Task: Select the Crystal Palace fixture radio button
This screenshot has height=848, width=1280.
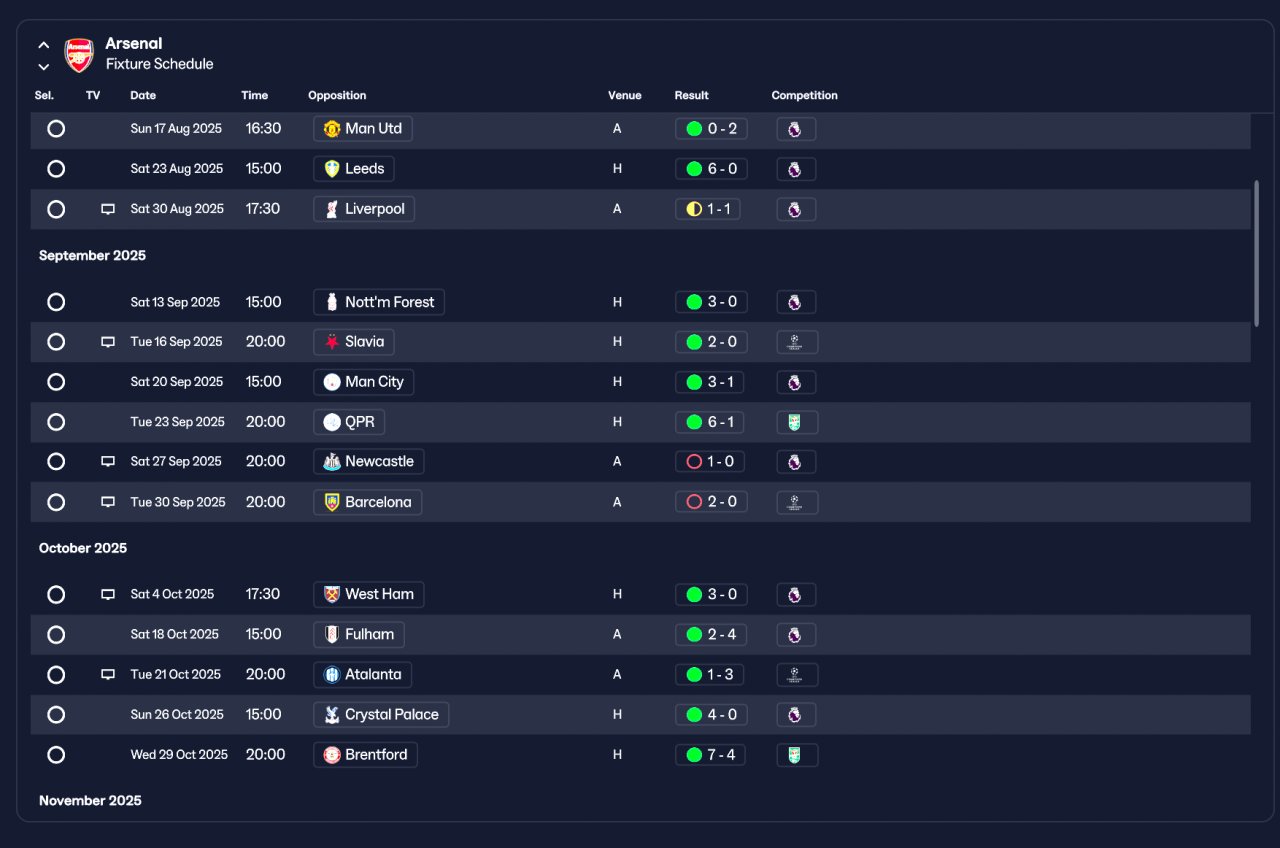Action: [x=56, y=715]
